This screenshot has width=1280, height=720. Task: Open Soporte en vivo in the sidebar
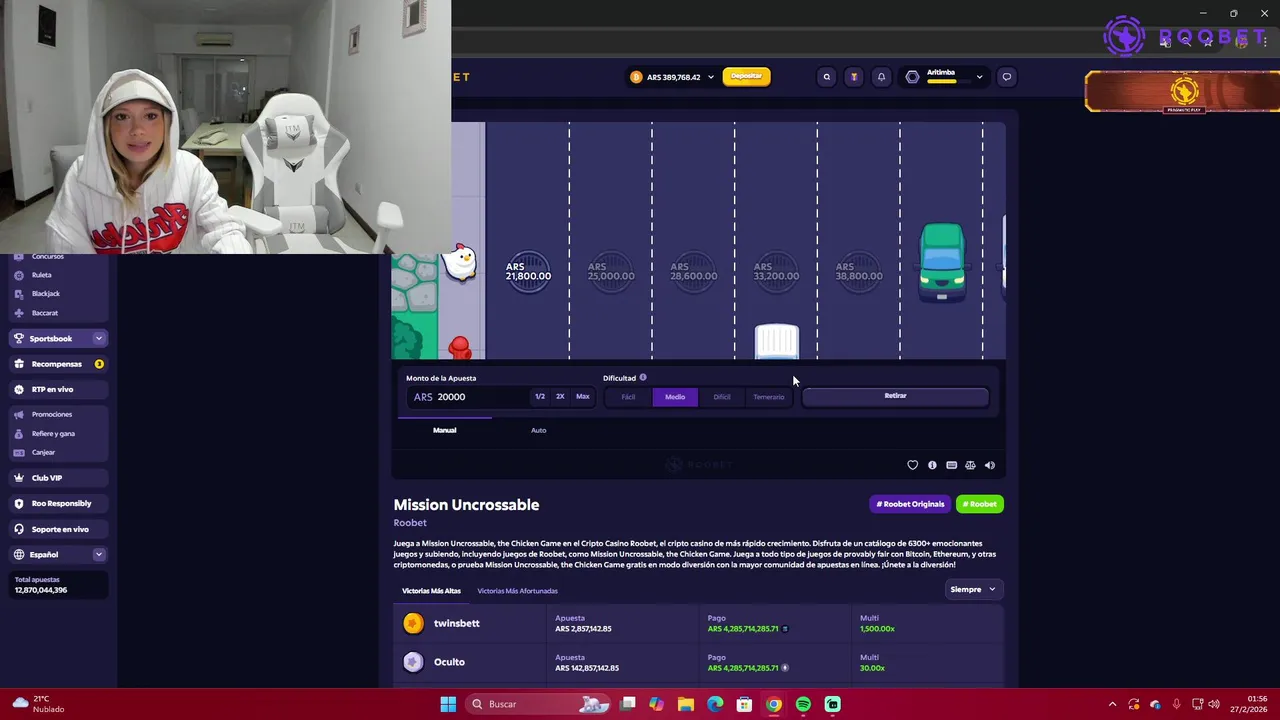(60, 529)
